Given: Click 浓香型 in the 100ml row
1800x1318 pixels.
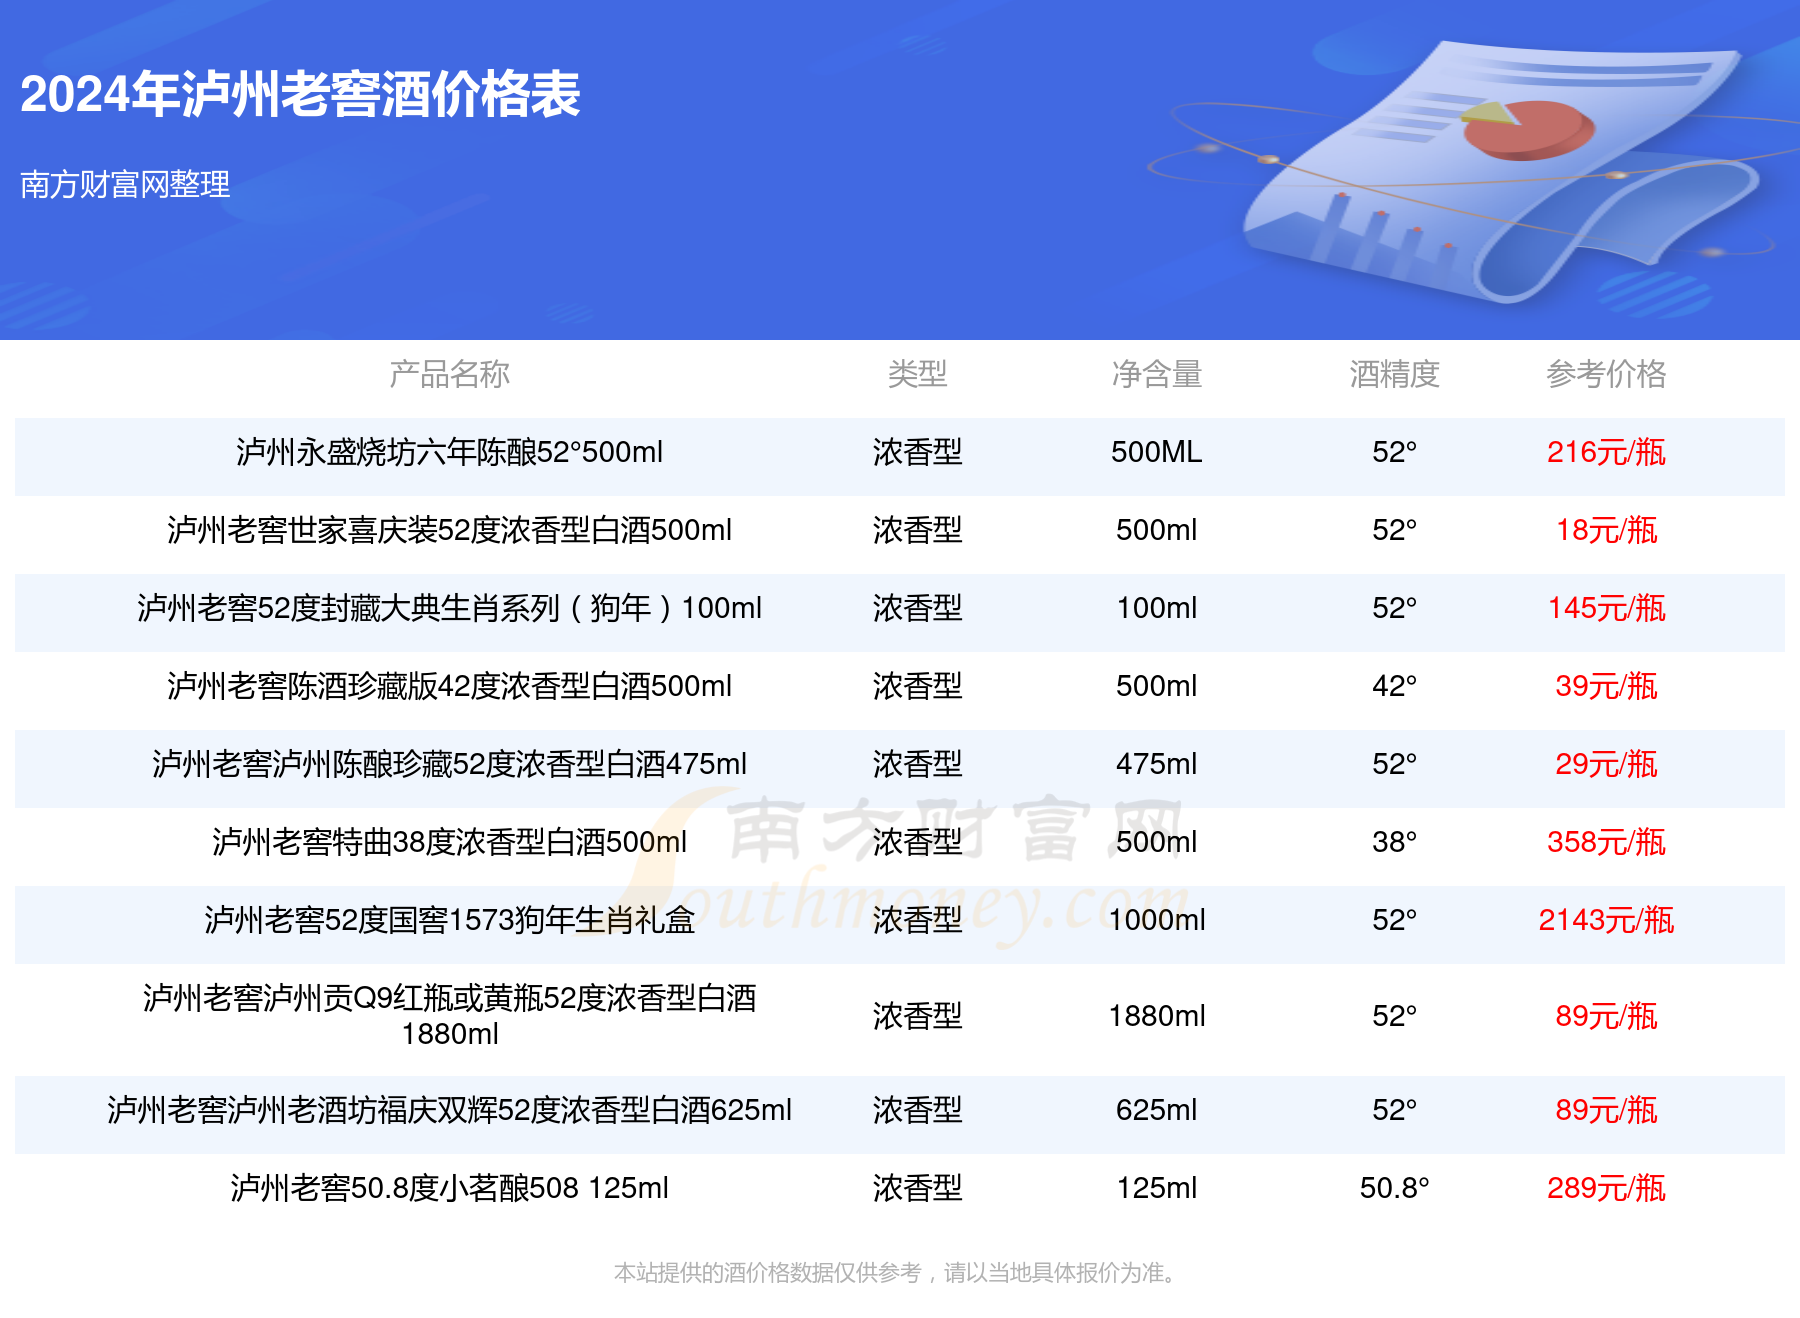Looking at the screenshot, I should (917, 608).
